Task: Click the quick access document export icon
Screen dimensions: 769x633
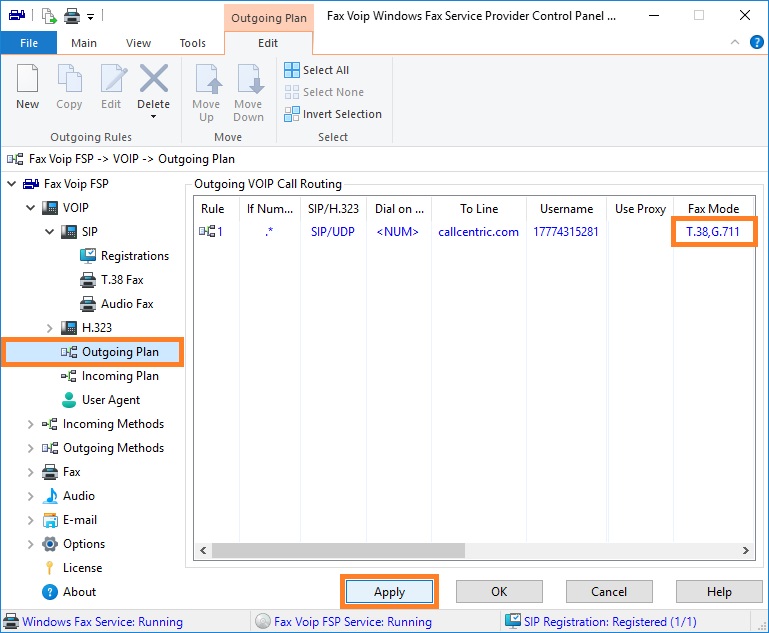Action: coord(49,16)
